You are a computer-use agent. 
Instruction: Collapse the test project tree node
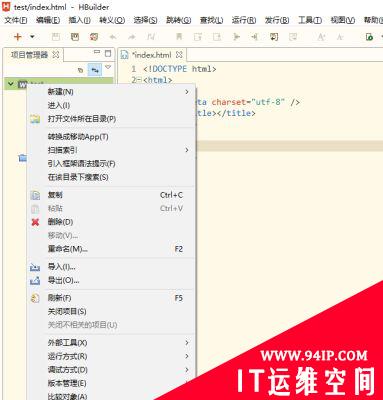click(x=11, y=84)
